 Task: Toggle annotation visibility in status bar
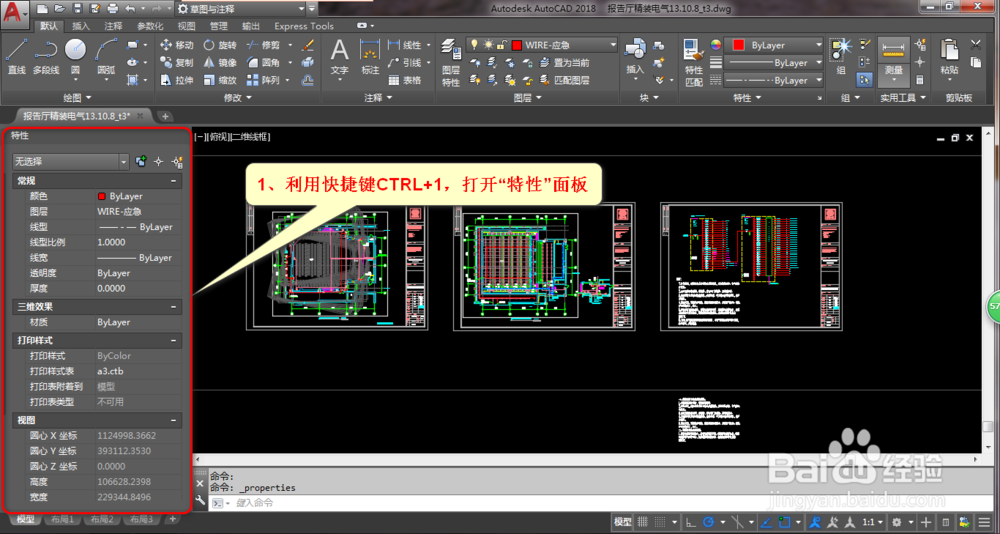(x=816, y=521)
